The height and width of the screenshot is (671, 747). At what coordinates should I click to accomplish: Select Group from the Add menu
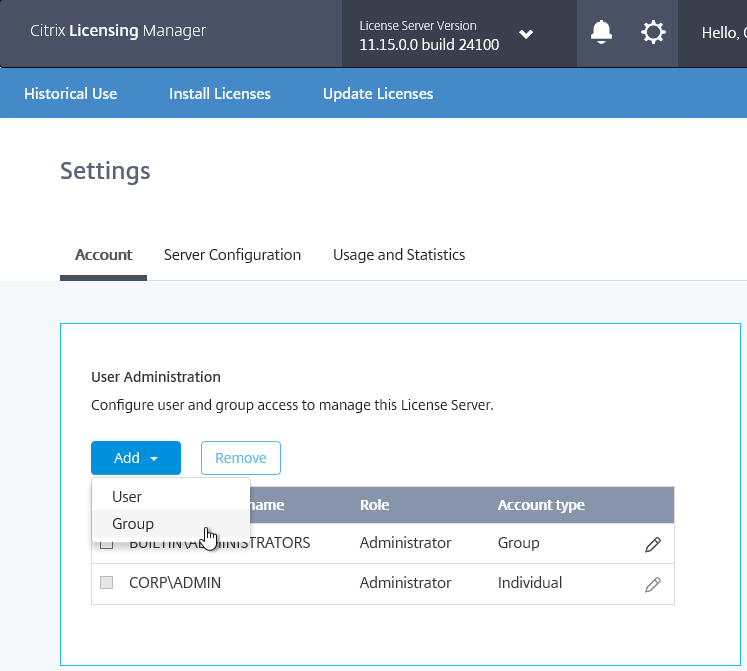(133, 524)
